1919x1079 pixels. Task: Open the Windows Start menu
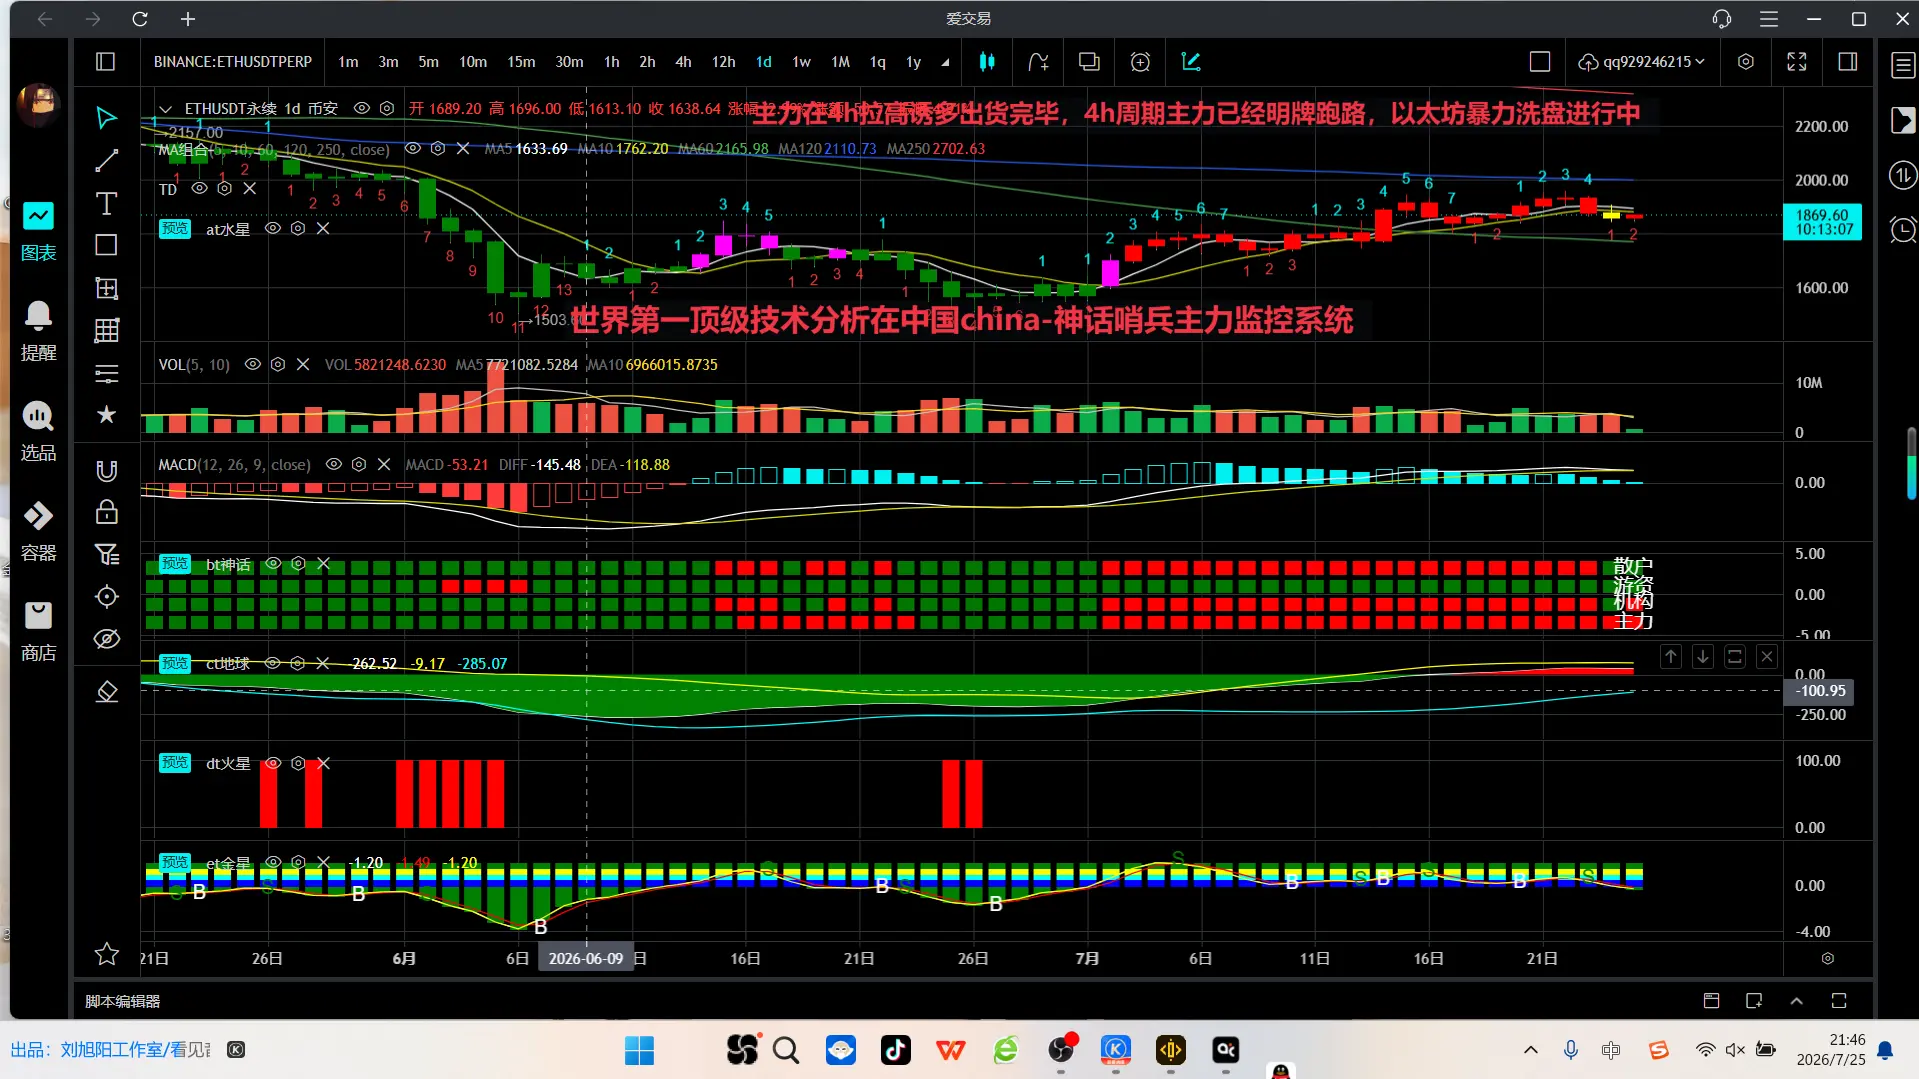coord(640,1050)
